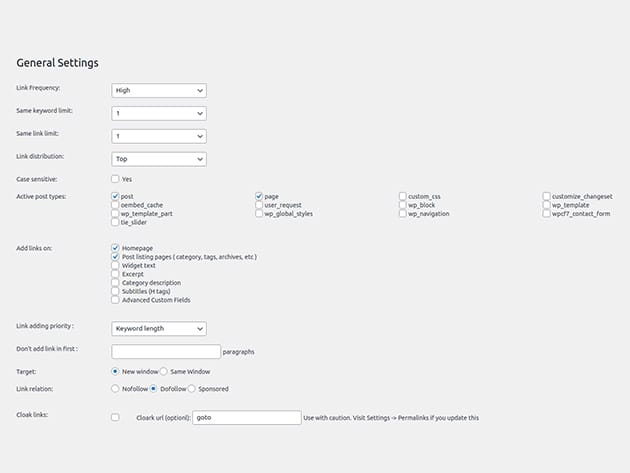630x473 pixels.
Task: Enable adding links on Widget text
Action: 116,265
